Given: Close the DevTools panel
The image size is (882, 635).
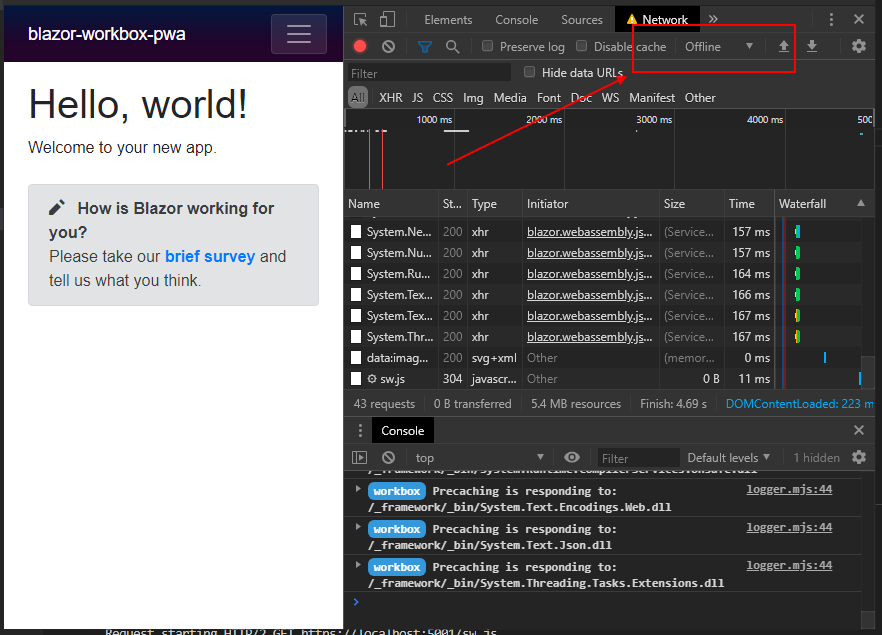Looking at the screenshot, I should click(x=858, y=19).
